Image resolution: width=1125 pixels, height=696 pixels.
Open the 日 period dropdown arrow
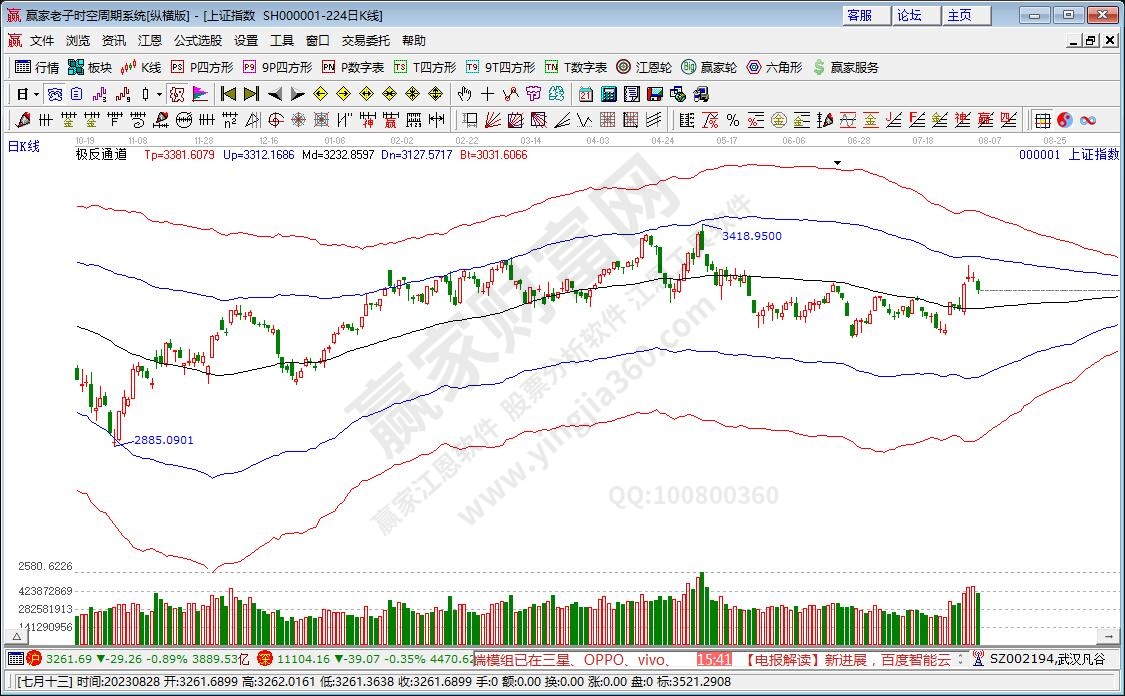click(37, 94)
